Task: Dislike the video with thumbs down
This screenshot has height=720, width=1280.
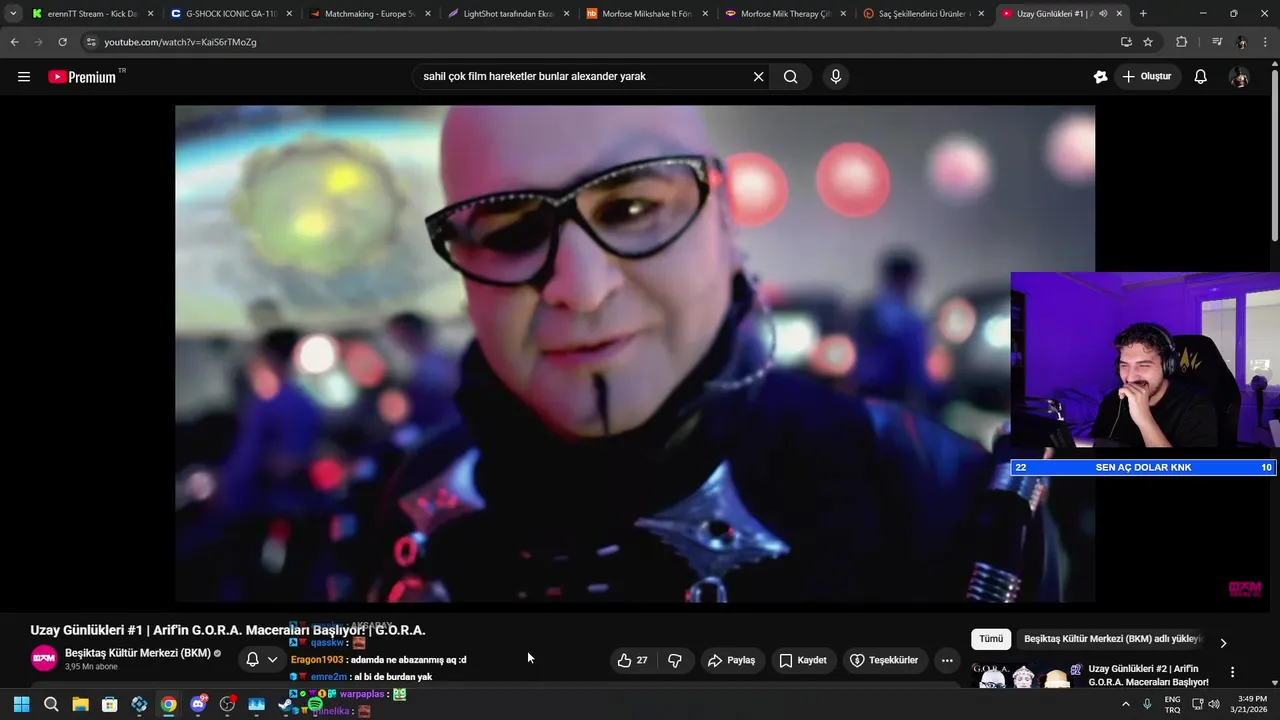Action: tap(675, 660)
